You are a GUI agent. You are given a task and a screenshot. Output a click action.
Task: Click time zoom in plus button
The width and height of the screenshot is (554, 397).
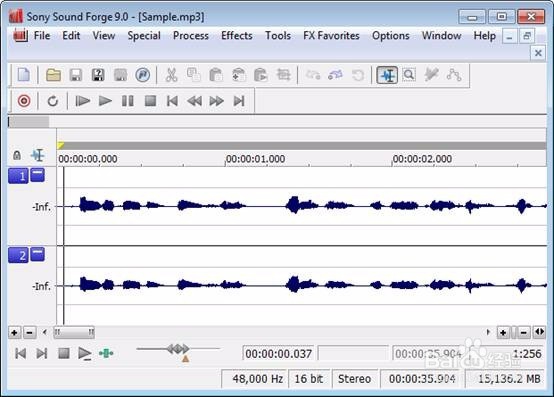503,332
